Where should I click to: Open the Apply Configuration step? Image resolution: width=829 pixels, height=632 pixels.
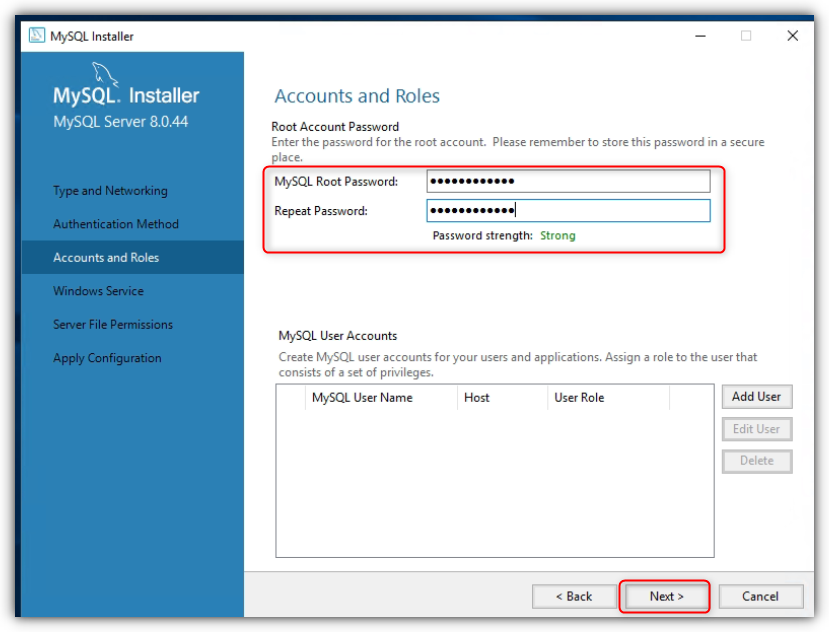pos(107,358)
